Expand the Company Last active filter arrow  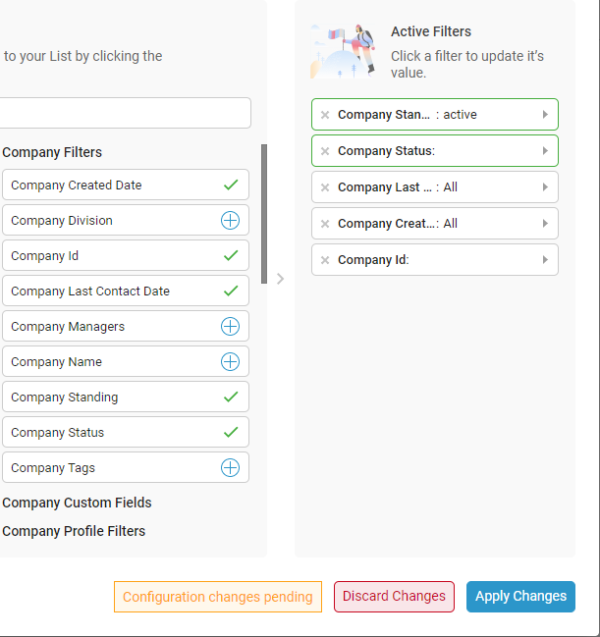pyautogui.click(x=545, y=188)
